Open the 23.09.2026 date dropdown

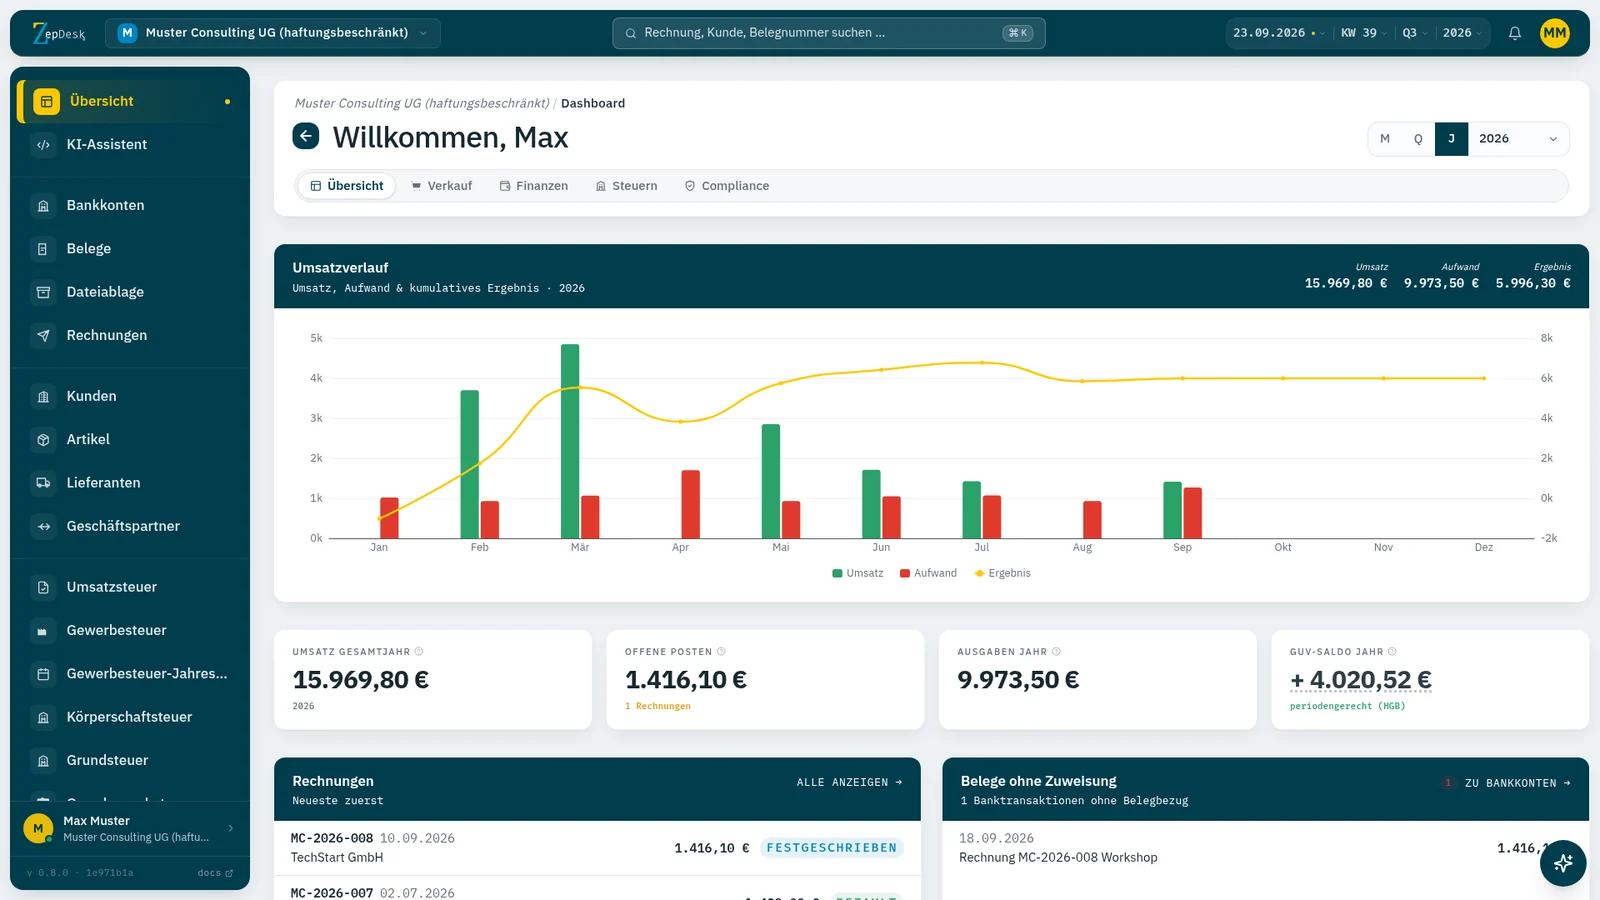coord(1279,33)
